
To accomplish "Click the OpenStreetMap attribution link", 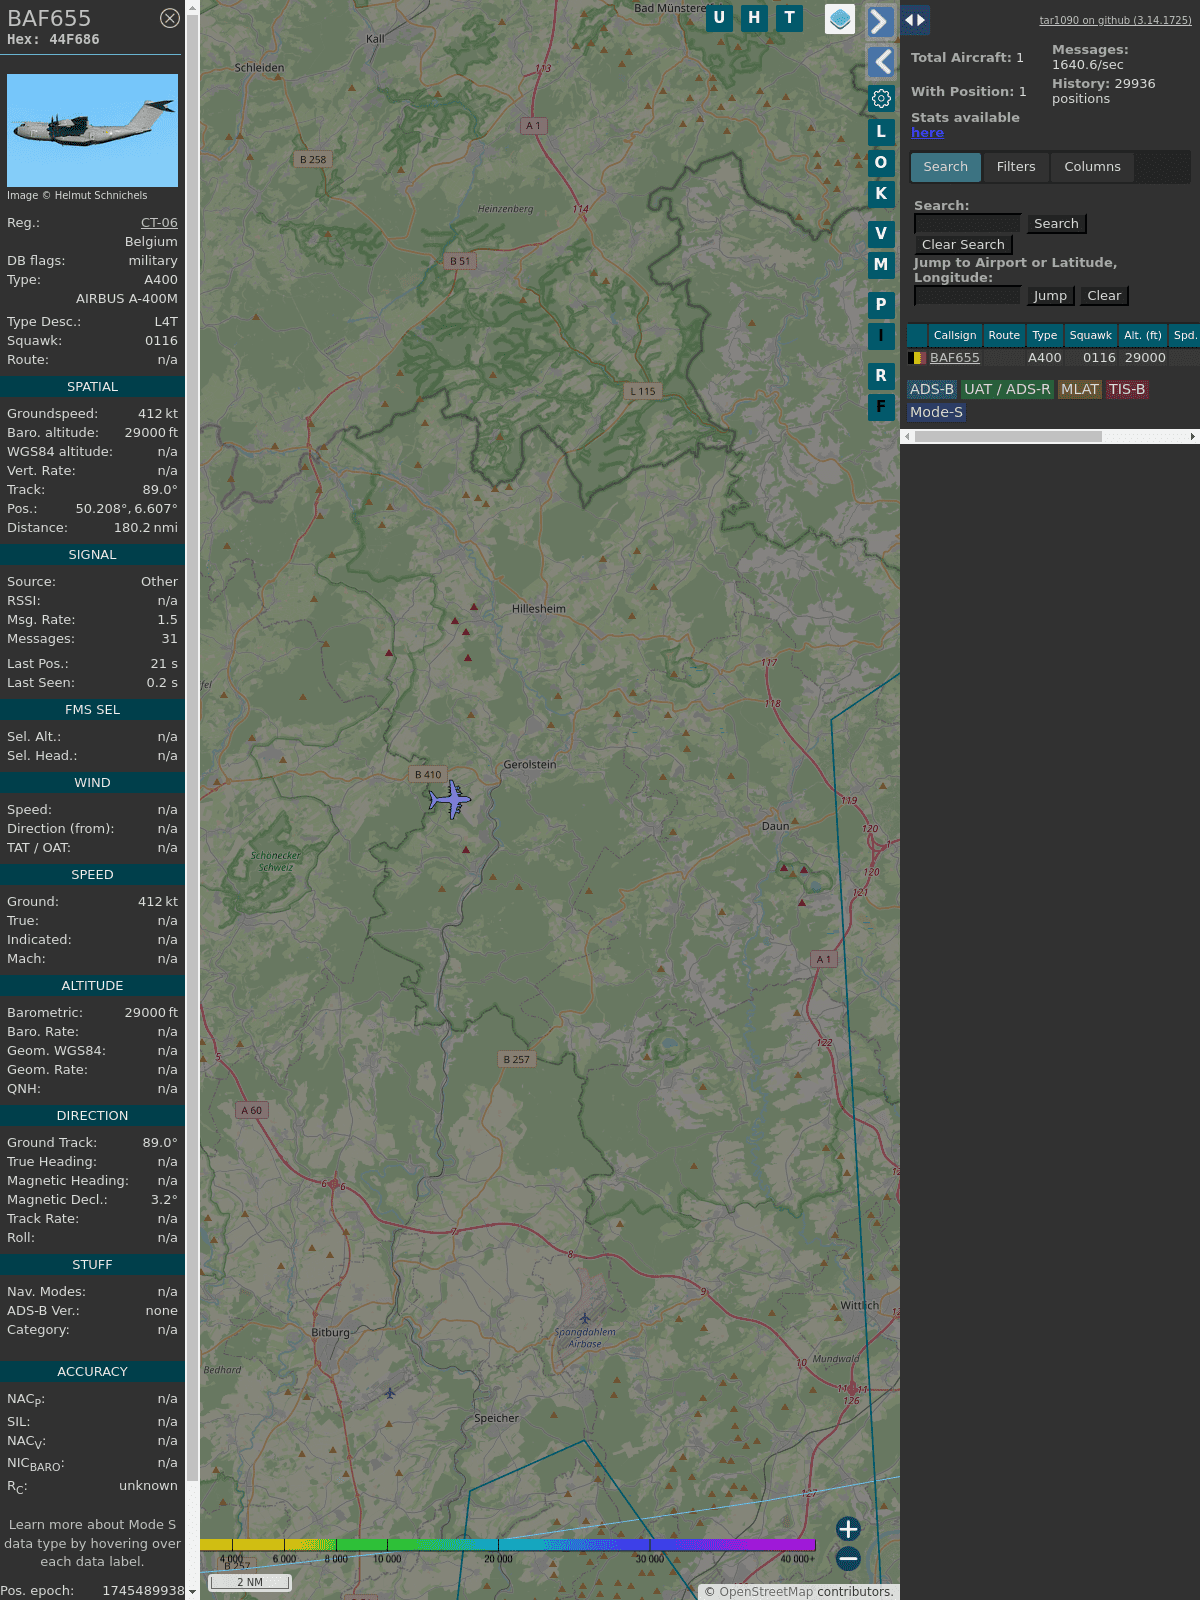I will click(766, 1592).
